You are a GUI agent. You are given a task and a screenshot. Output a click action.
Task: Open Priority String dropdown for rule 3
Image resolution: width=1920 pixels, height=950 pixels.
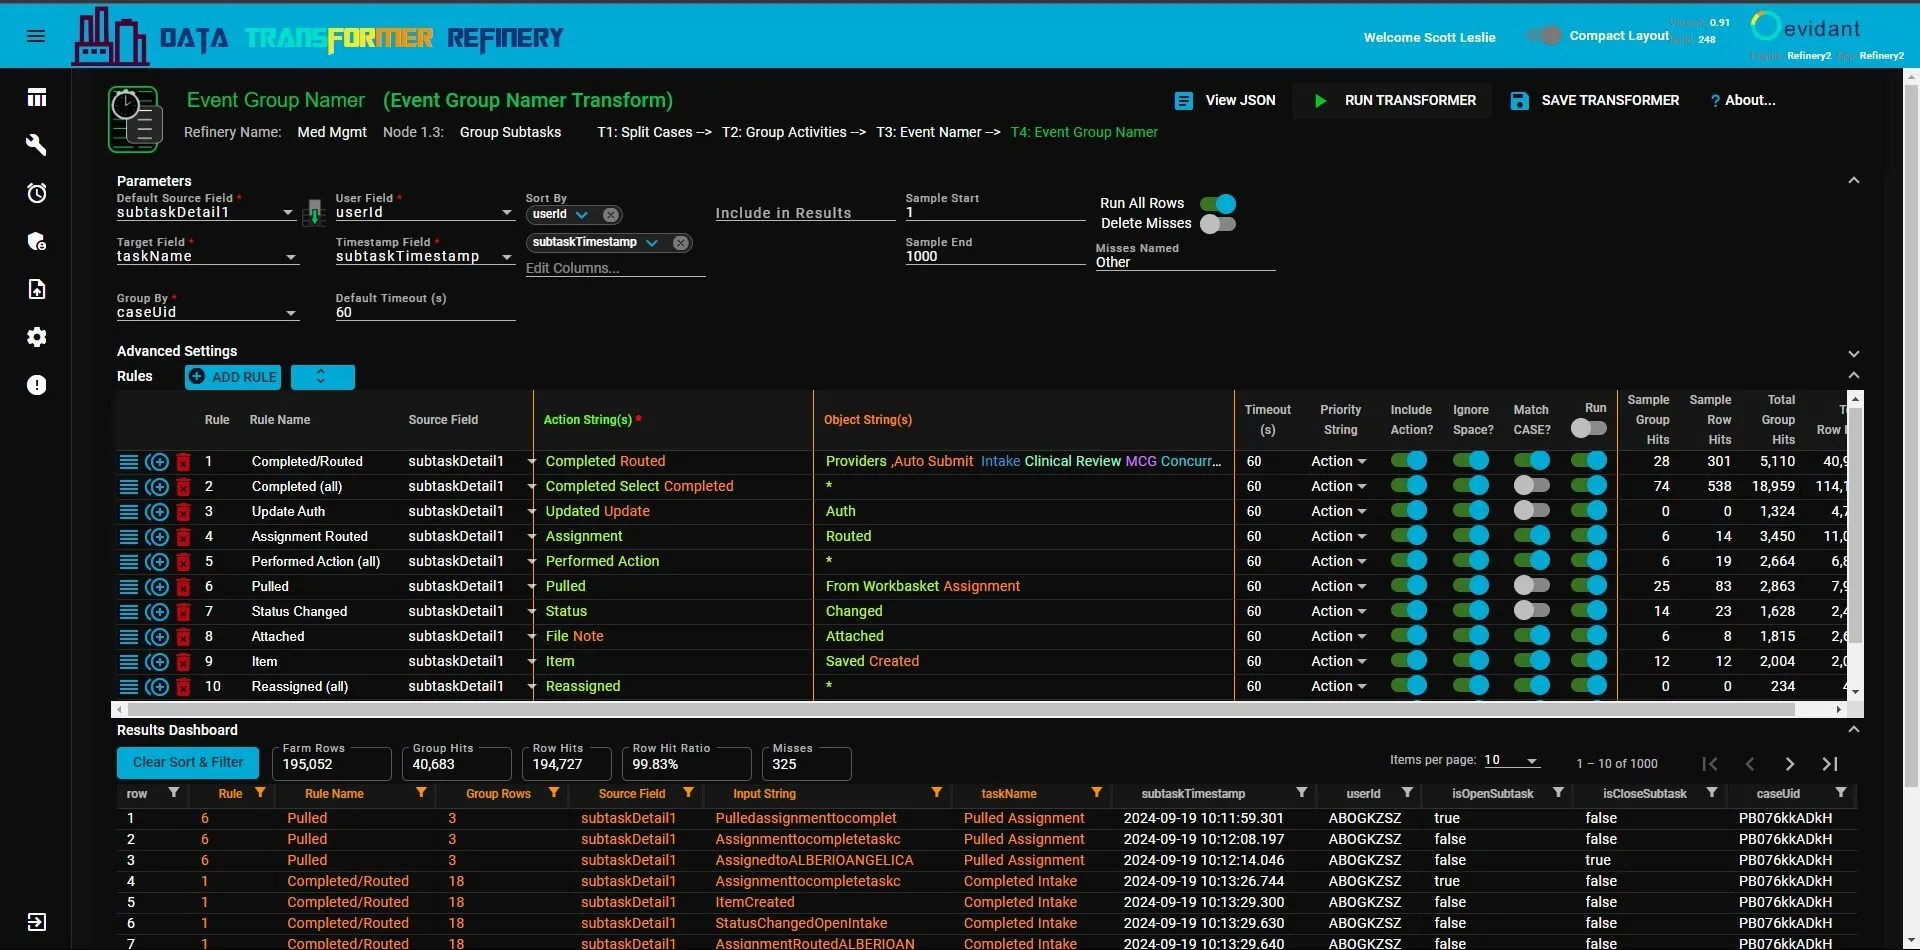pos(1338,511)
